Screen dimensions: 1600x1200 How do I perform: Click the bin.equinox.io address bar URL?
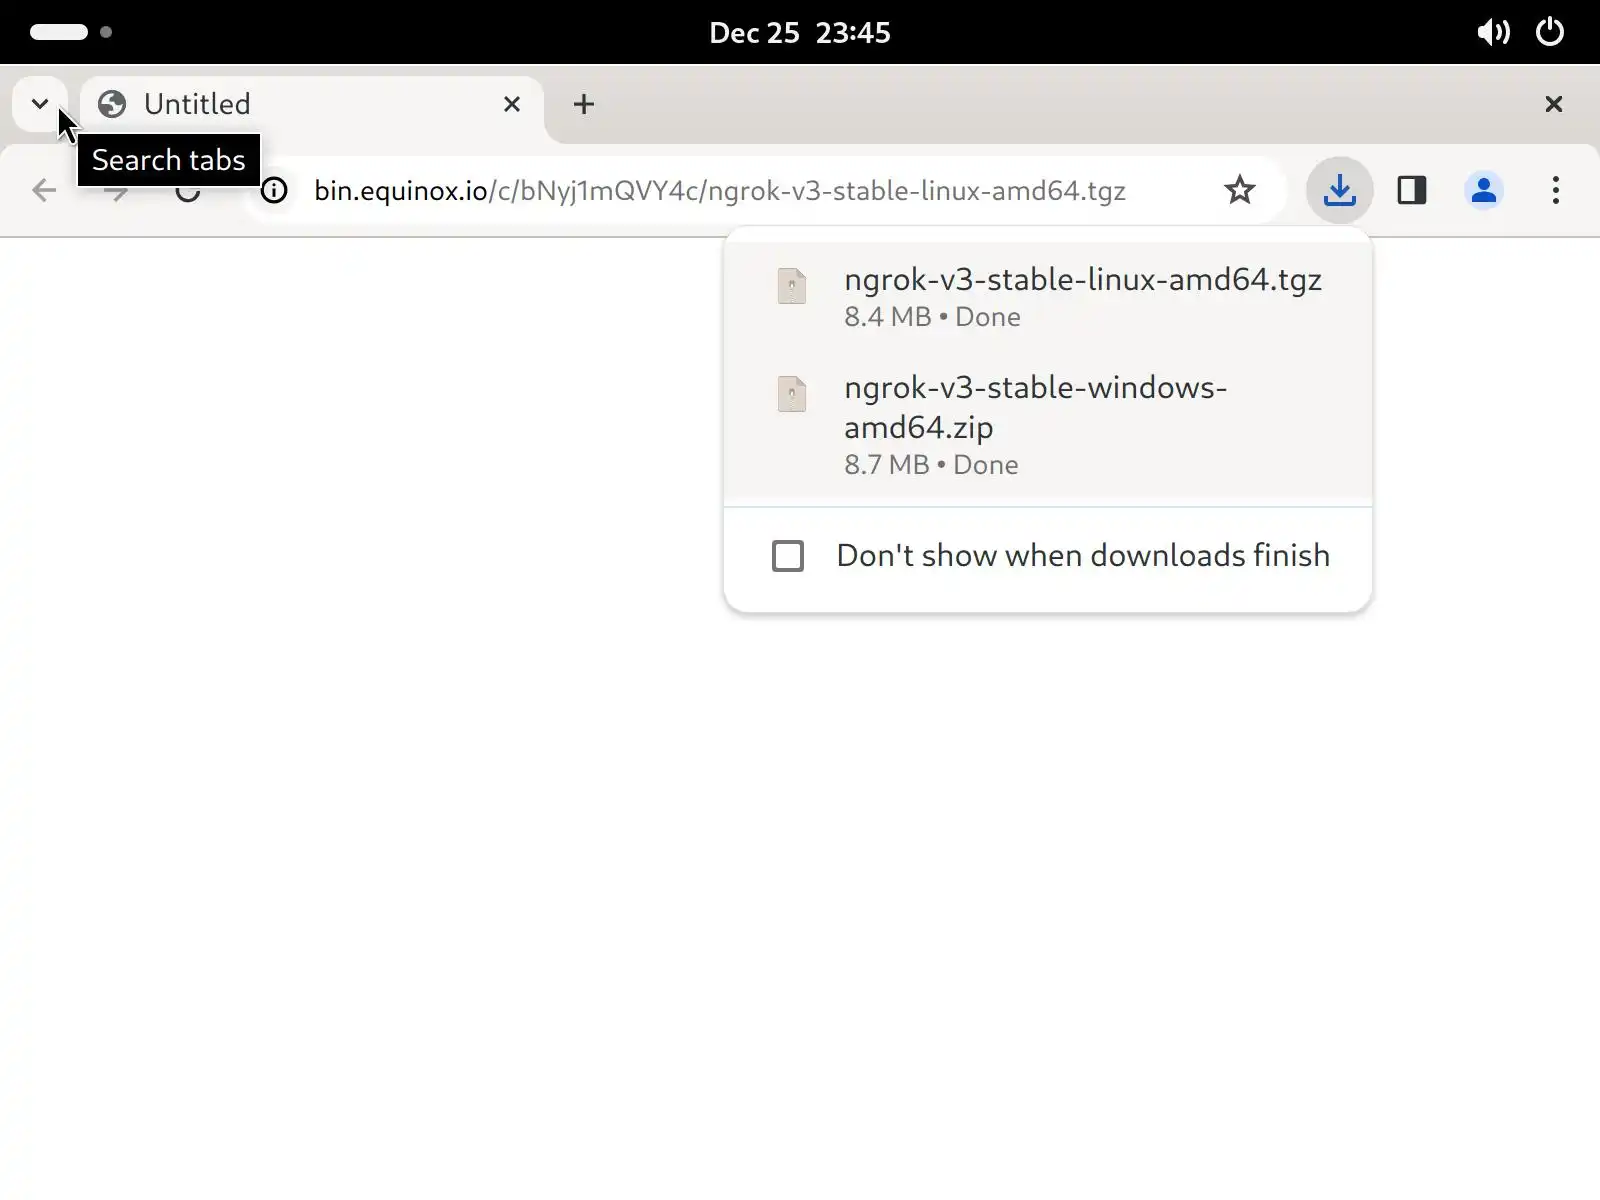[720, 190]
